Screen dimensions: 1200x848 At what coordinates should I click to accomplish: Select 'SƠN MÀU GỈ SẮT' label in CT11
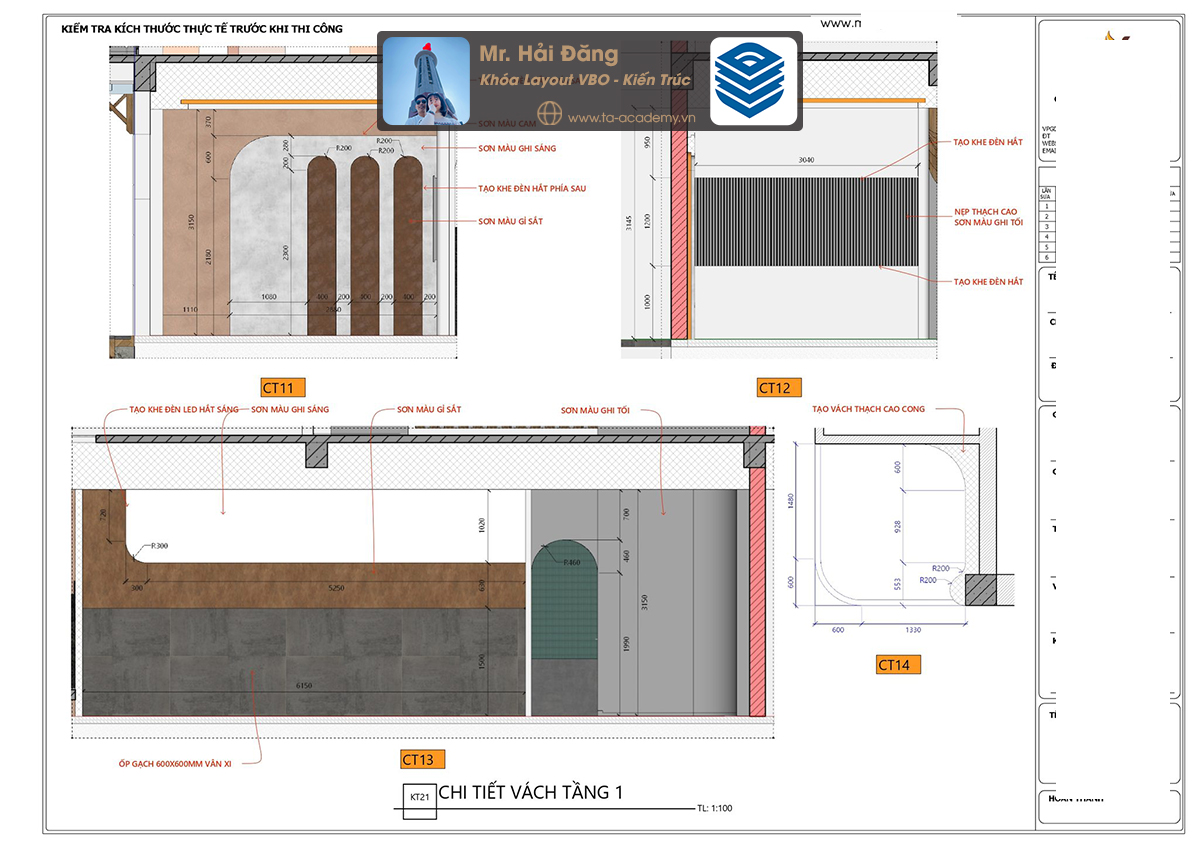pyautogui.click(x=510, y=221)
